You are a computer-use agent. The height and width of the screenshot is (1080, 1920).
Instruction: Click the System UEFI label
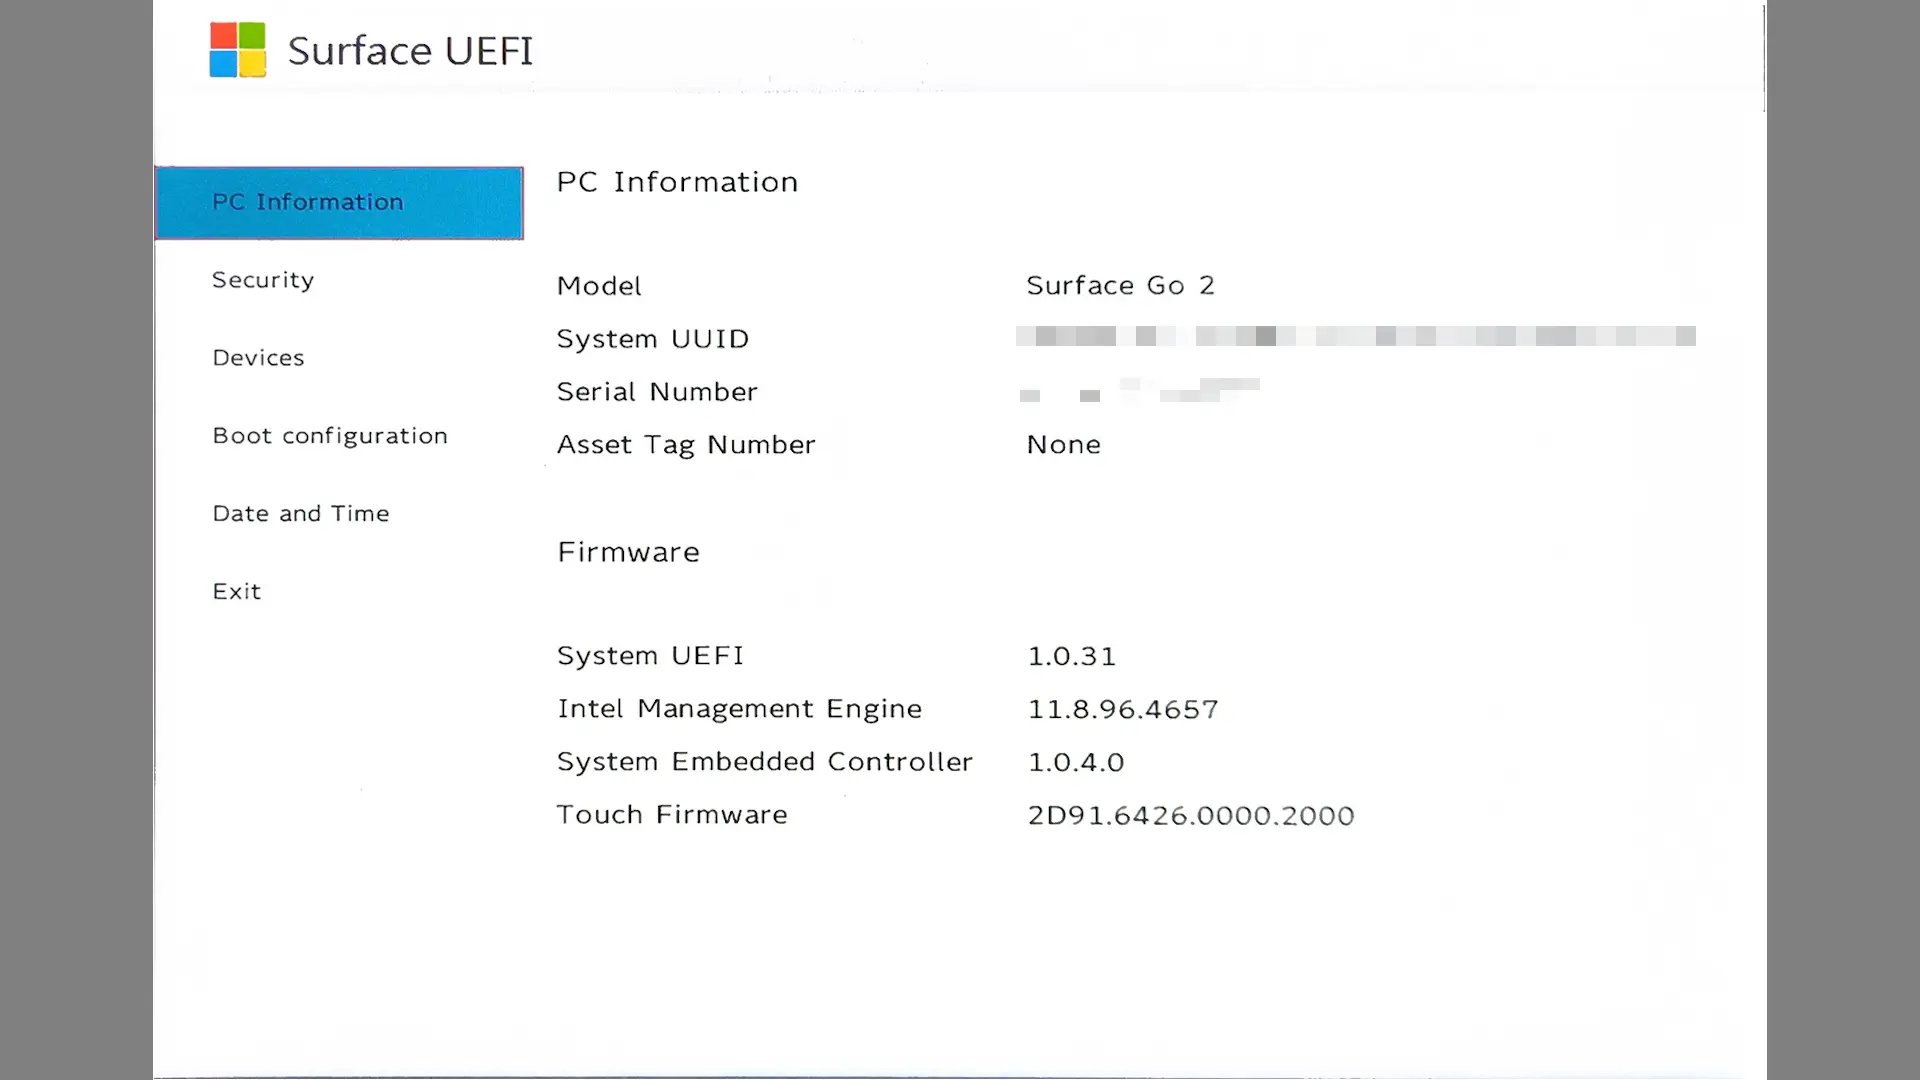point(651,656)
